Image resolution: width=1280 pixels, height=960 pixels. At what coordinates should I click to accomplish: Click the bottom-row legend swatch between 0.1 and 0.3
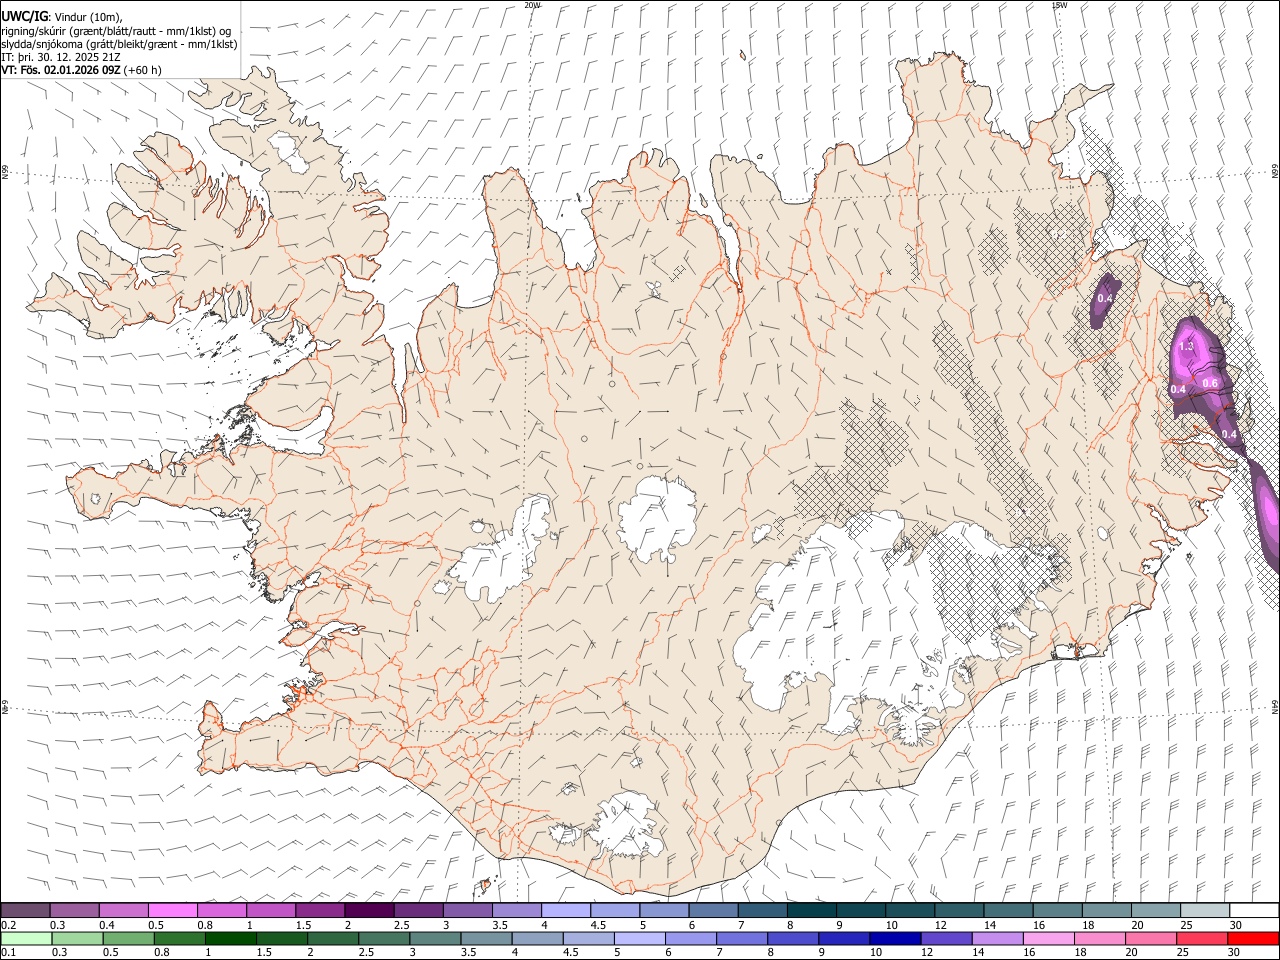(26, 938)
